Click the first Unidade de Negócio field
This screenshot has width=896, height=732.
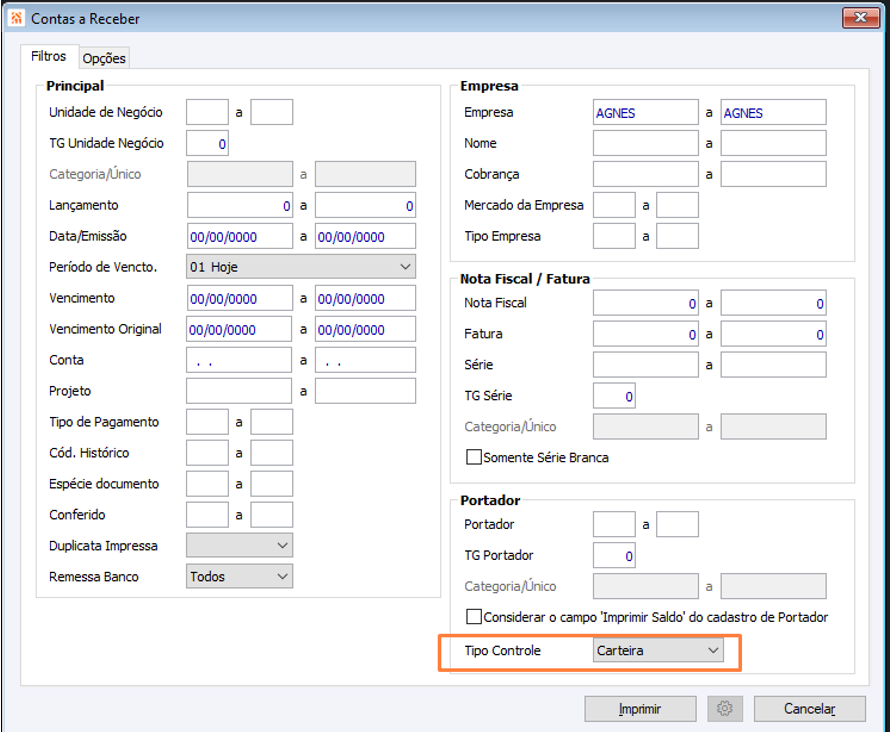pyautogui.click(x=208, y=112)
